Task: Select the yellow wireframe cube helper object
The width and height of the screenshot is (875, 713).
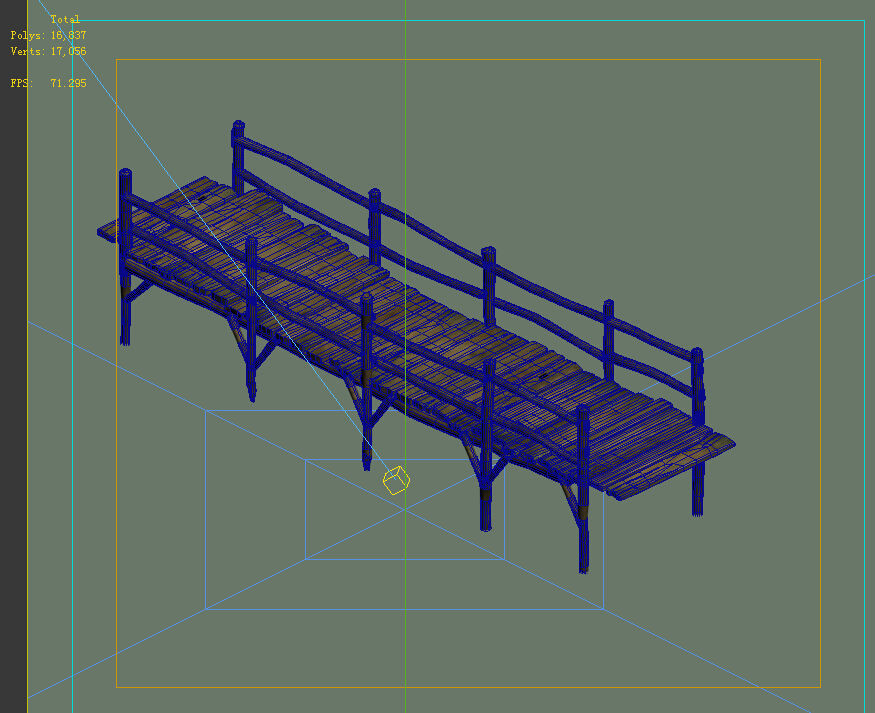Action: pos(397,480)
